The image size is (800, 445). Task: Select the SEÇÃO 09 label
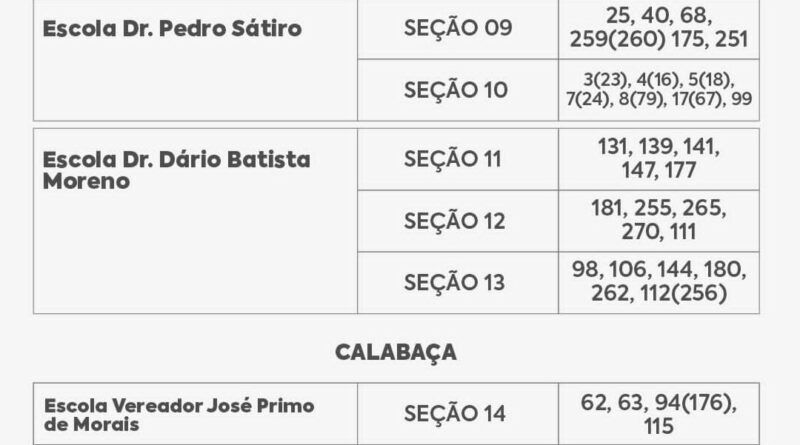click(457, 28)
